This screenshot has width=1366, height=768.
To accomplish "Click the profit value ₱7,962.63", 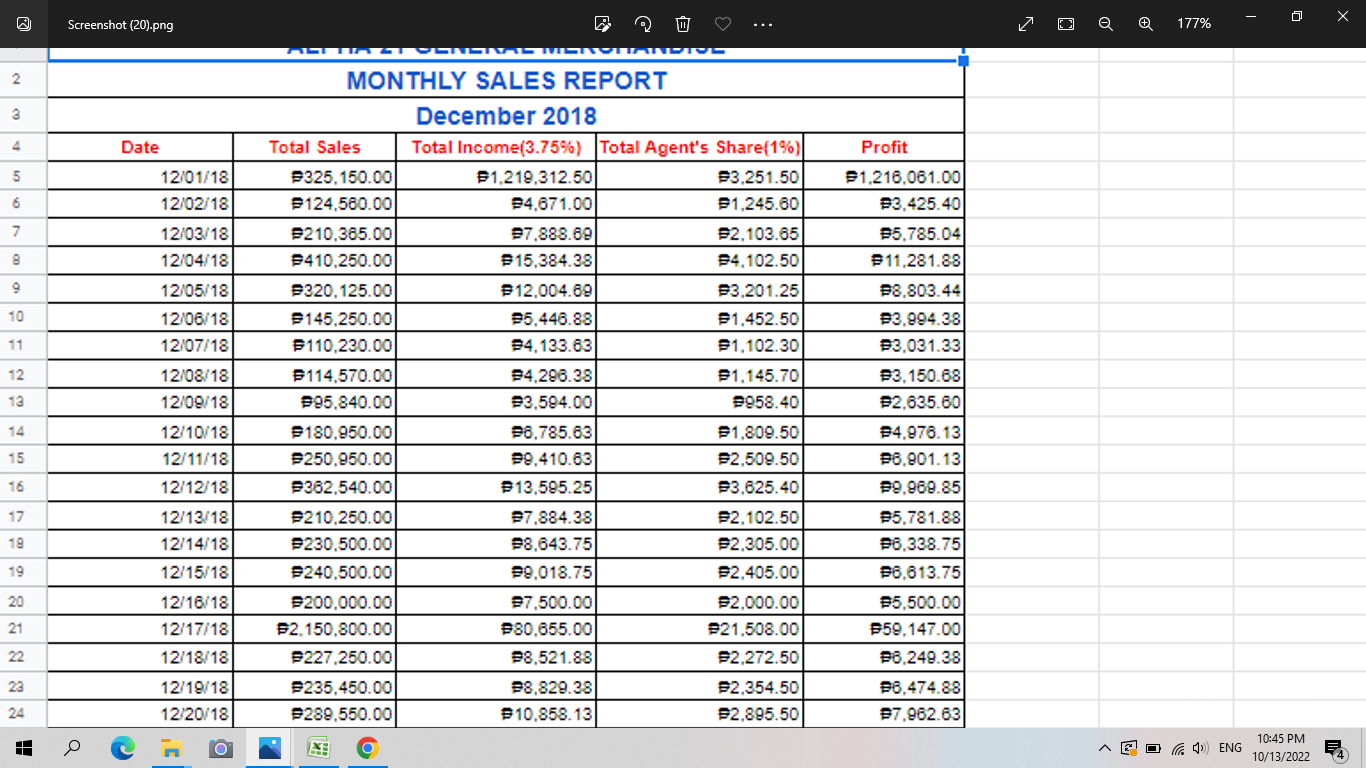I will [920, 715].
